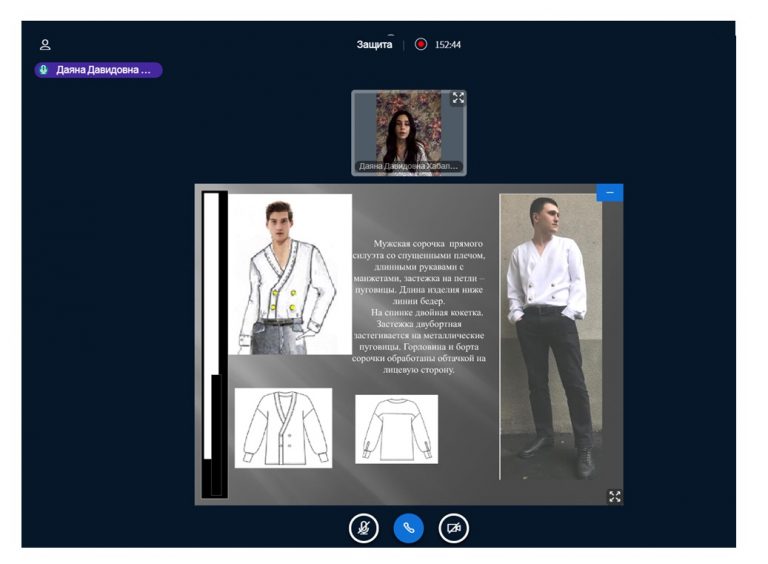This screenshot has width=768, height=564.
Task: Click the fashion sketch of man in shirt
Action: 290,274
